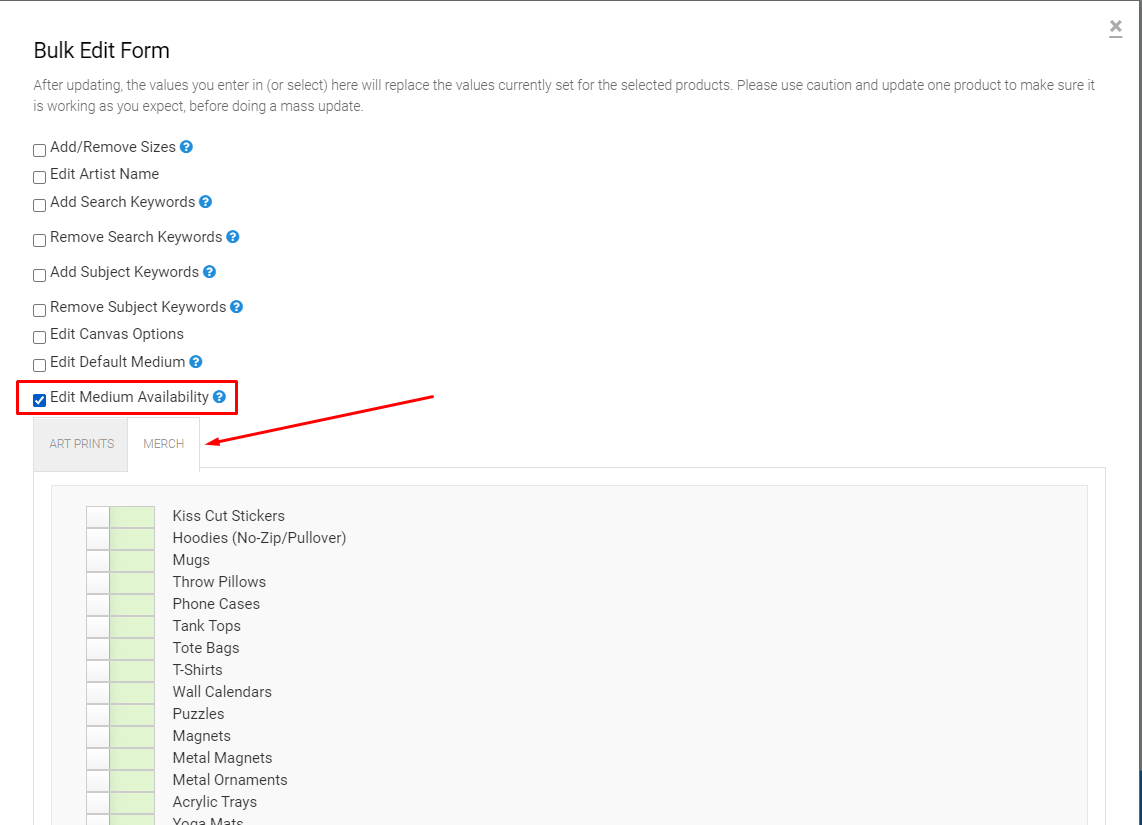This screenshot has width=1142, height=825.
Task: Switch to the Art Prints tab
Action: tap(82, 444)
